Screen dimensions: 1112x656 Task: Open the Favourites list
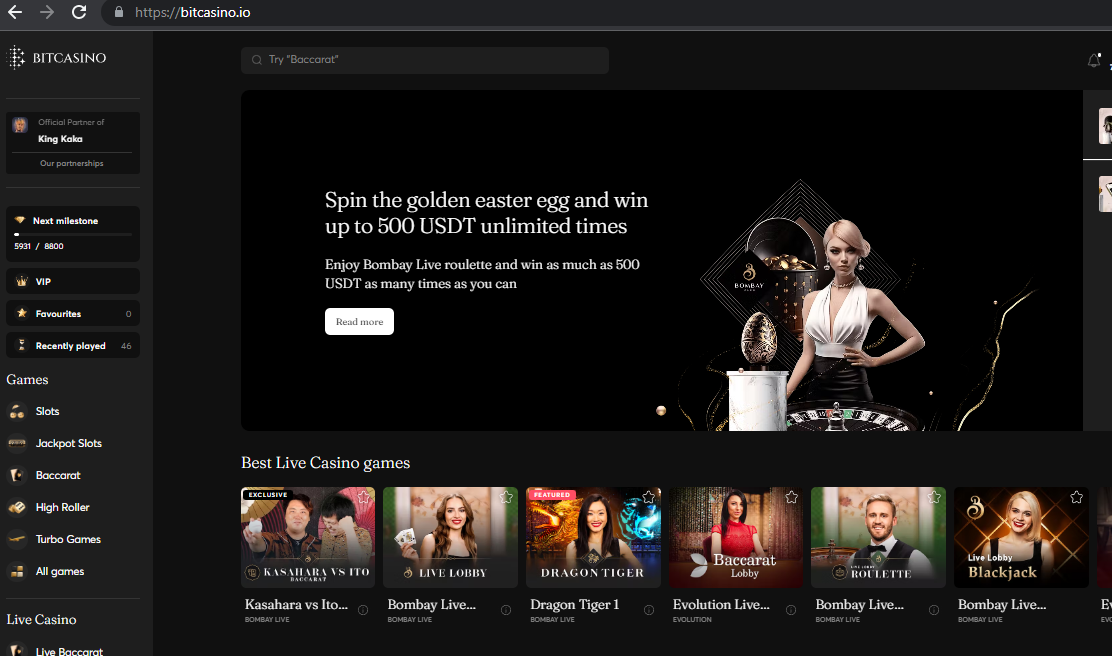coord(72,313)
